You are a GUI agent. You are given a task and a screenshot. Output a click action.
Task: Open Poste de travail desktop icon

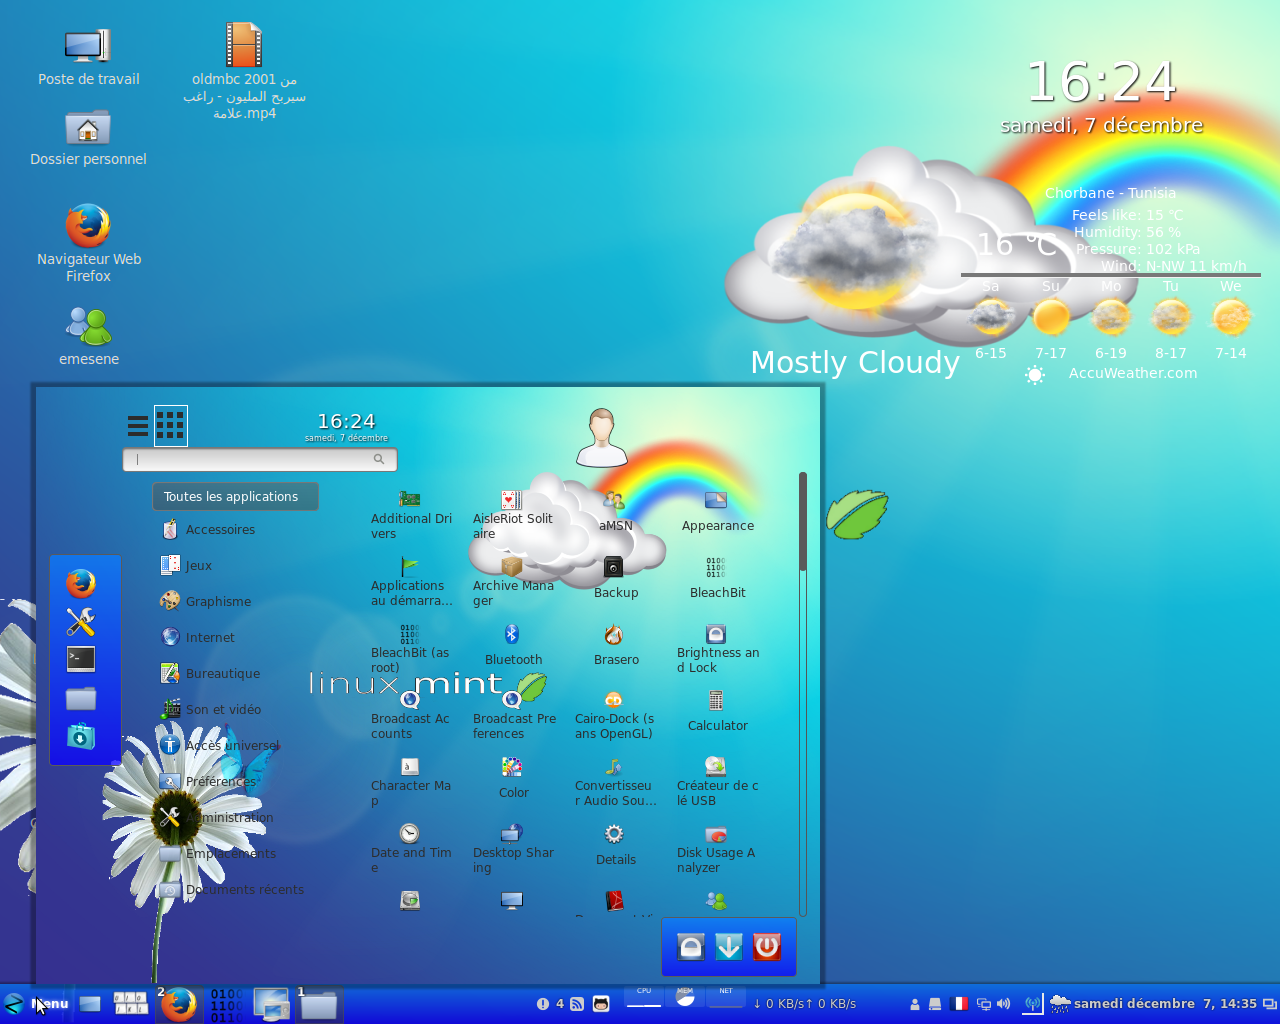(88, 58)
